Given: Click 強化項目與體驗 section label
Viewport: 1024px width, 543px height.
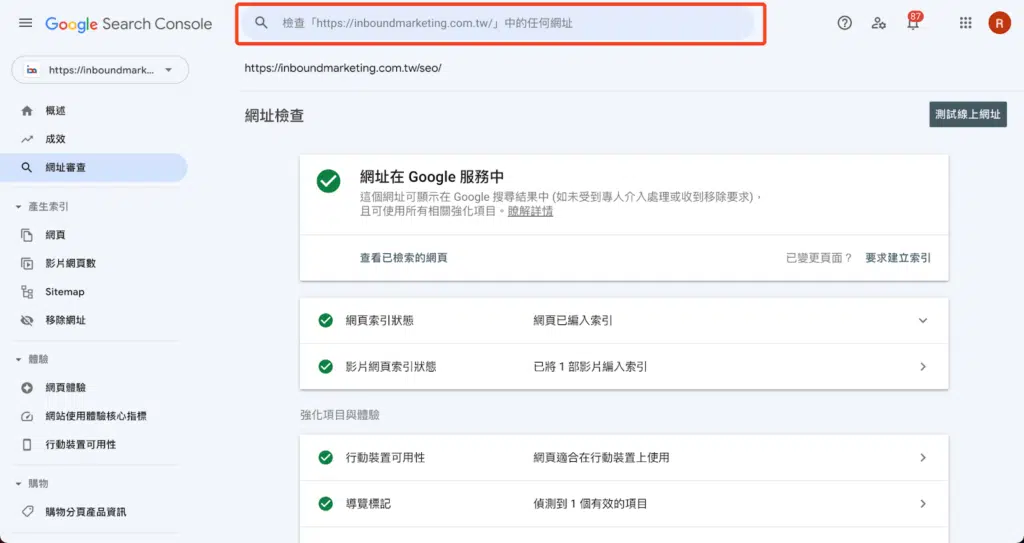Looking at the screenshot, I should [x=340, y=415].
